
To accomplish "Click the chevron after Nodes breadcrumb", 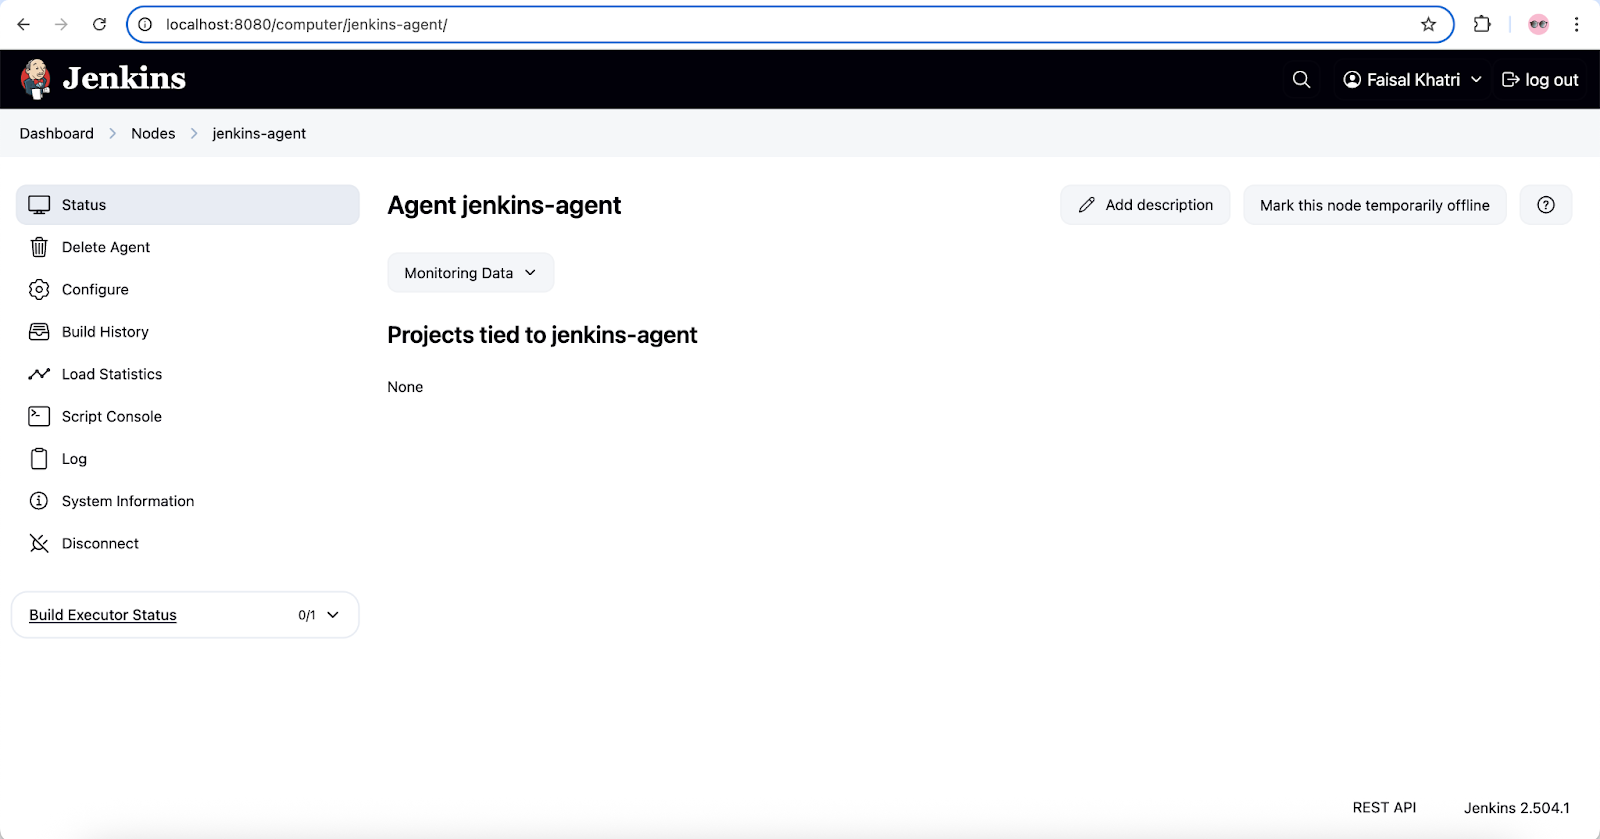I will pyautogui.click(x=194, y=133).
